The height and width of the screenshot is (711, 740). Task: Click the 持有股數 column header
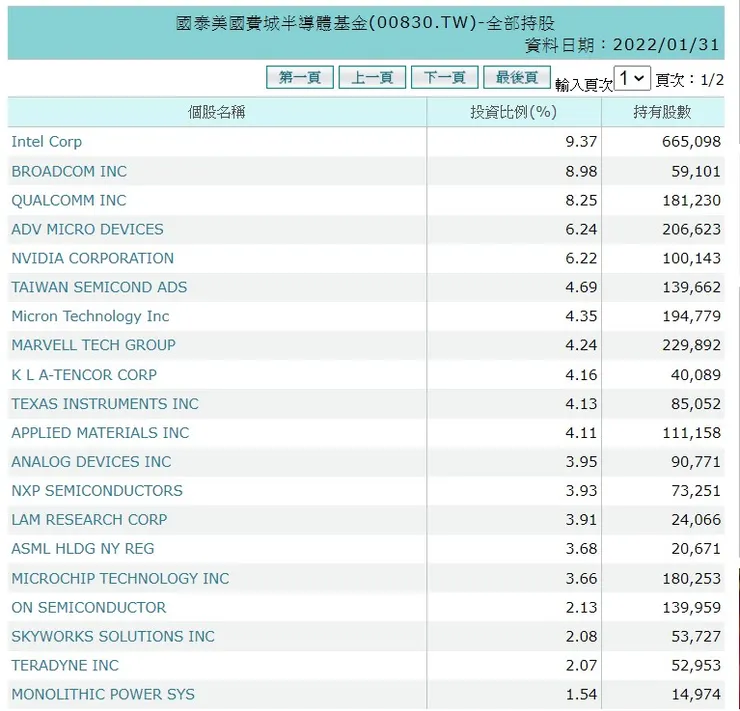tap(663, 112)
